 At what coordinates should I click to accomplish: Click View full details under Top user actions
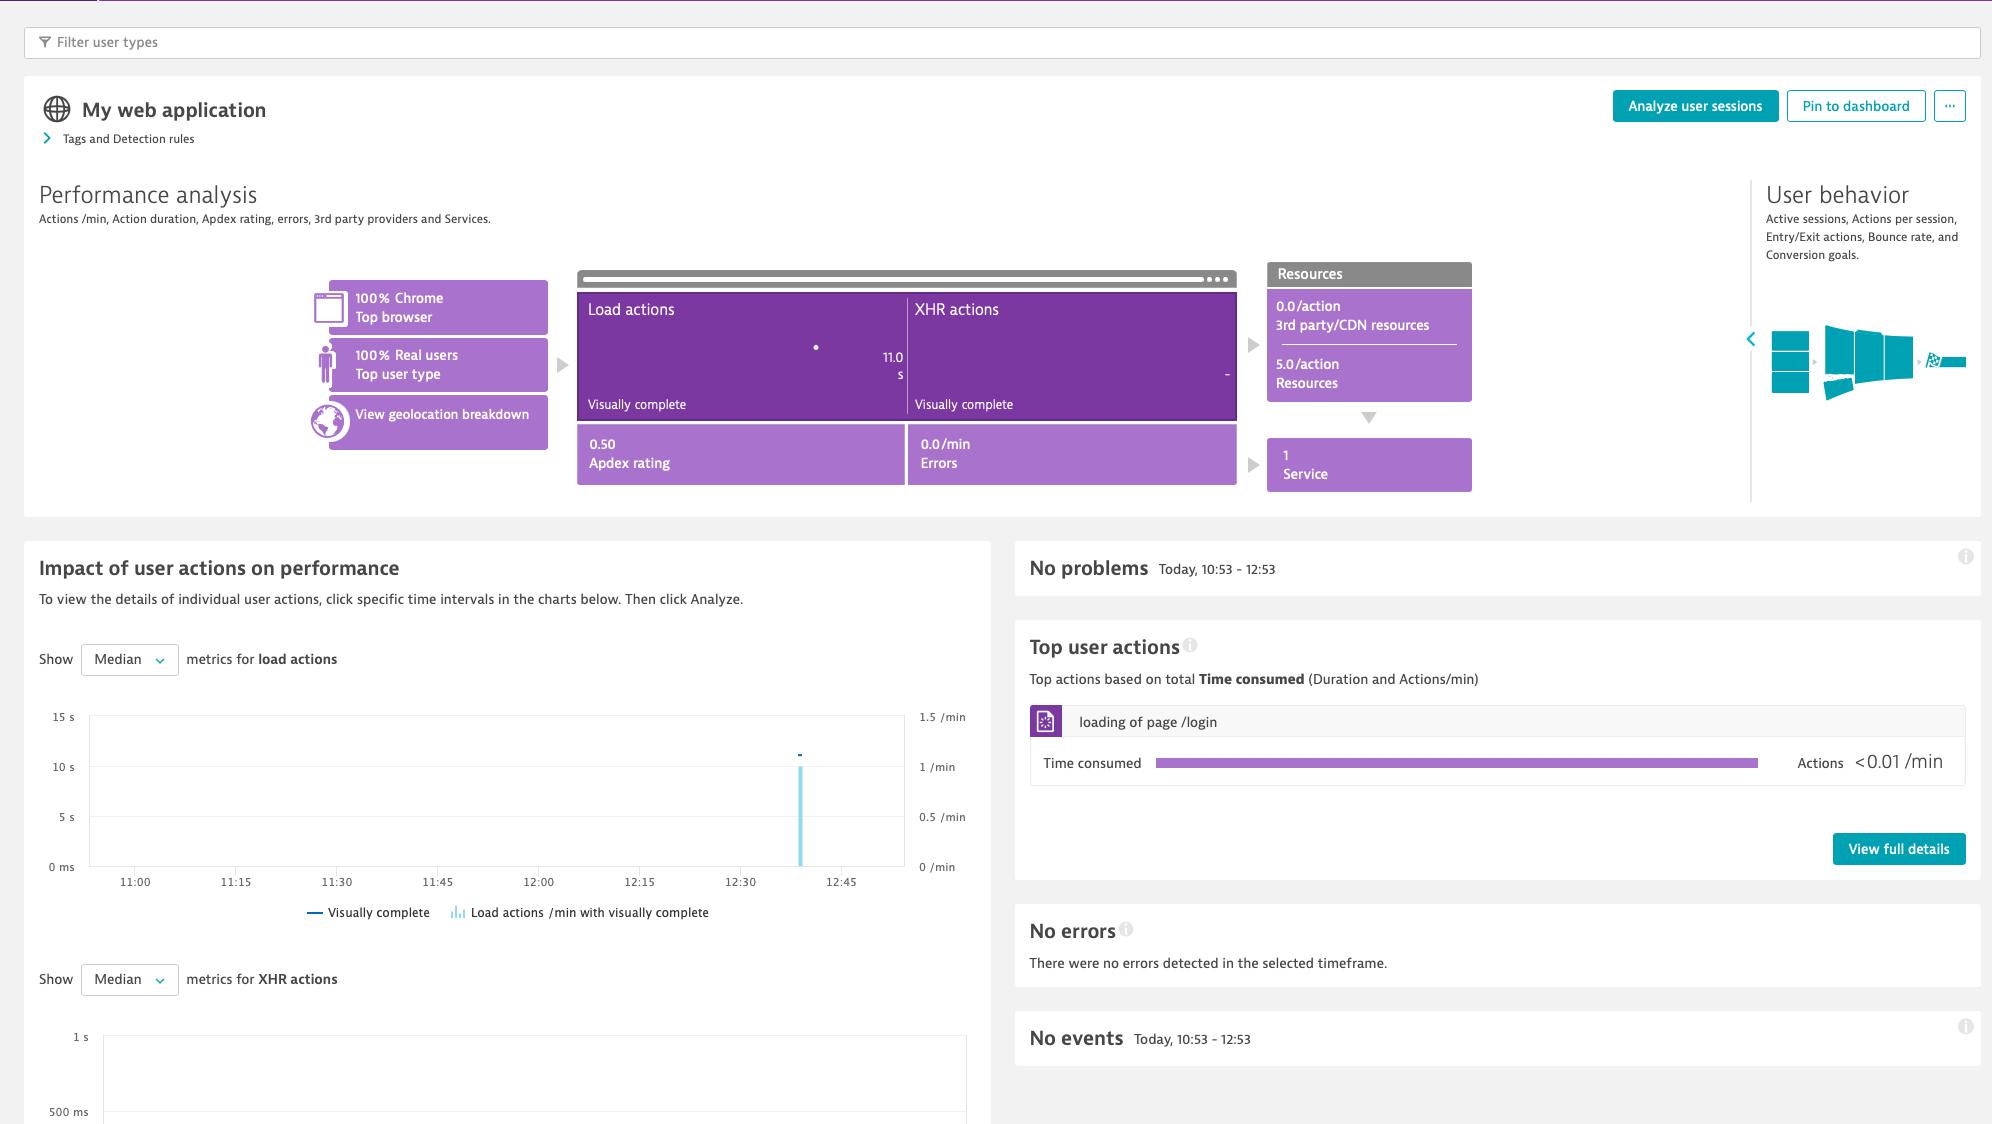click(1898, 848)
